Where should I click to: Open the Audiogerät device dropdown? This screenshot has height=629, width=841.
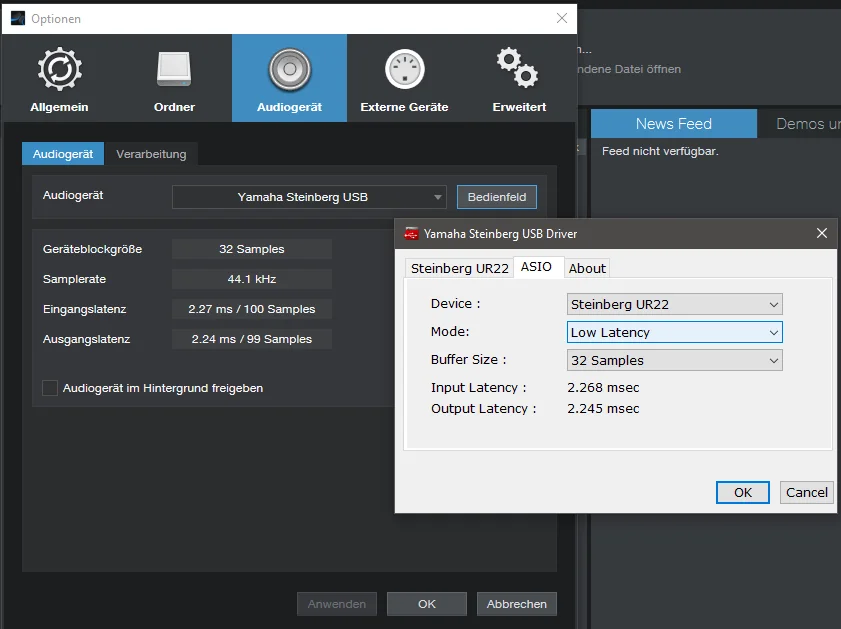click(x=309, y=197)
